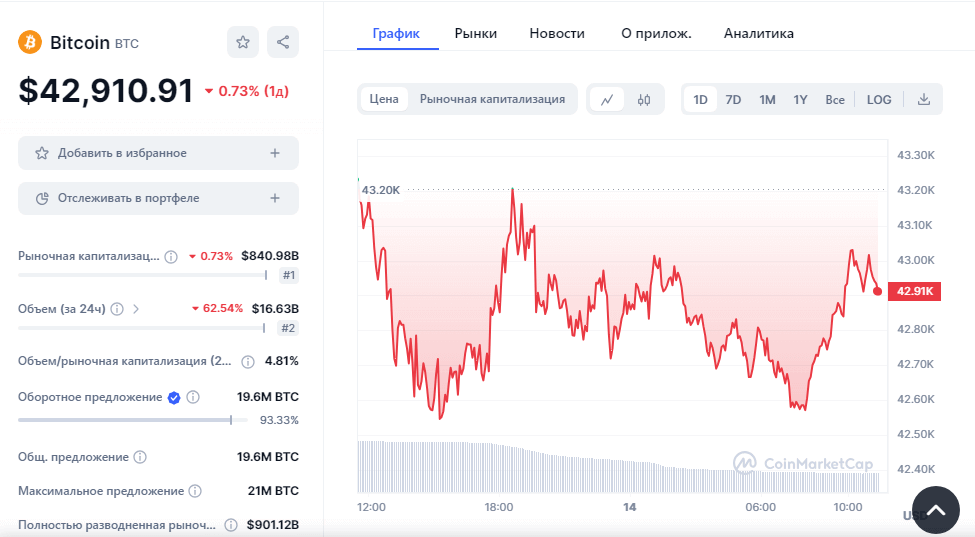The width and height of the screenshot is (975, 537).
Task: Open the Новости tab
Action: [x=557, y=33]
